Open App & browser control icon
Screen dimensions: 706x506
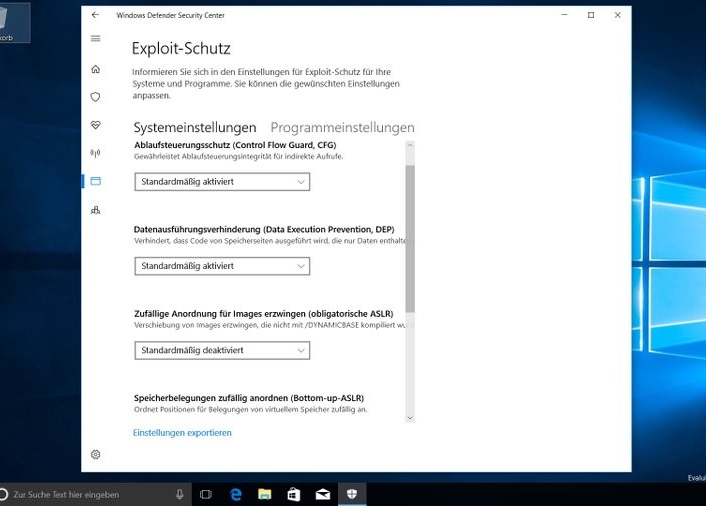coord(95,181)
